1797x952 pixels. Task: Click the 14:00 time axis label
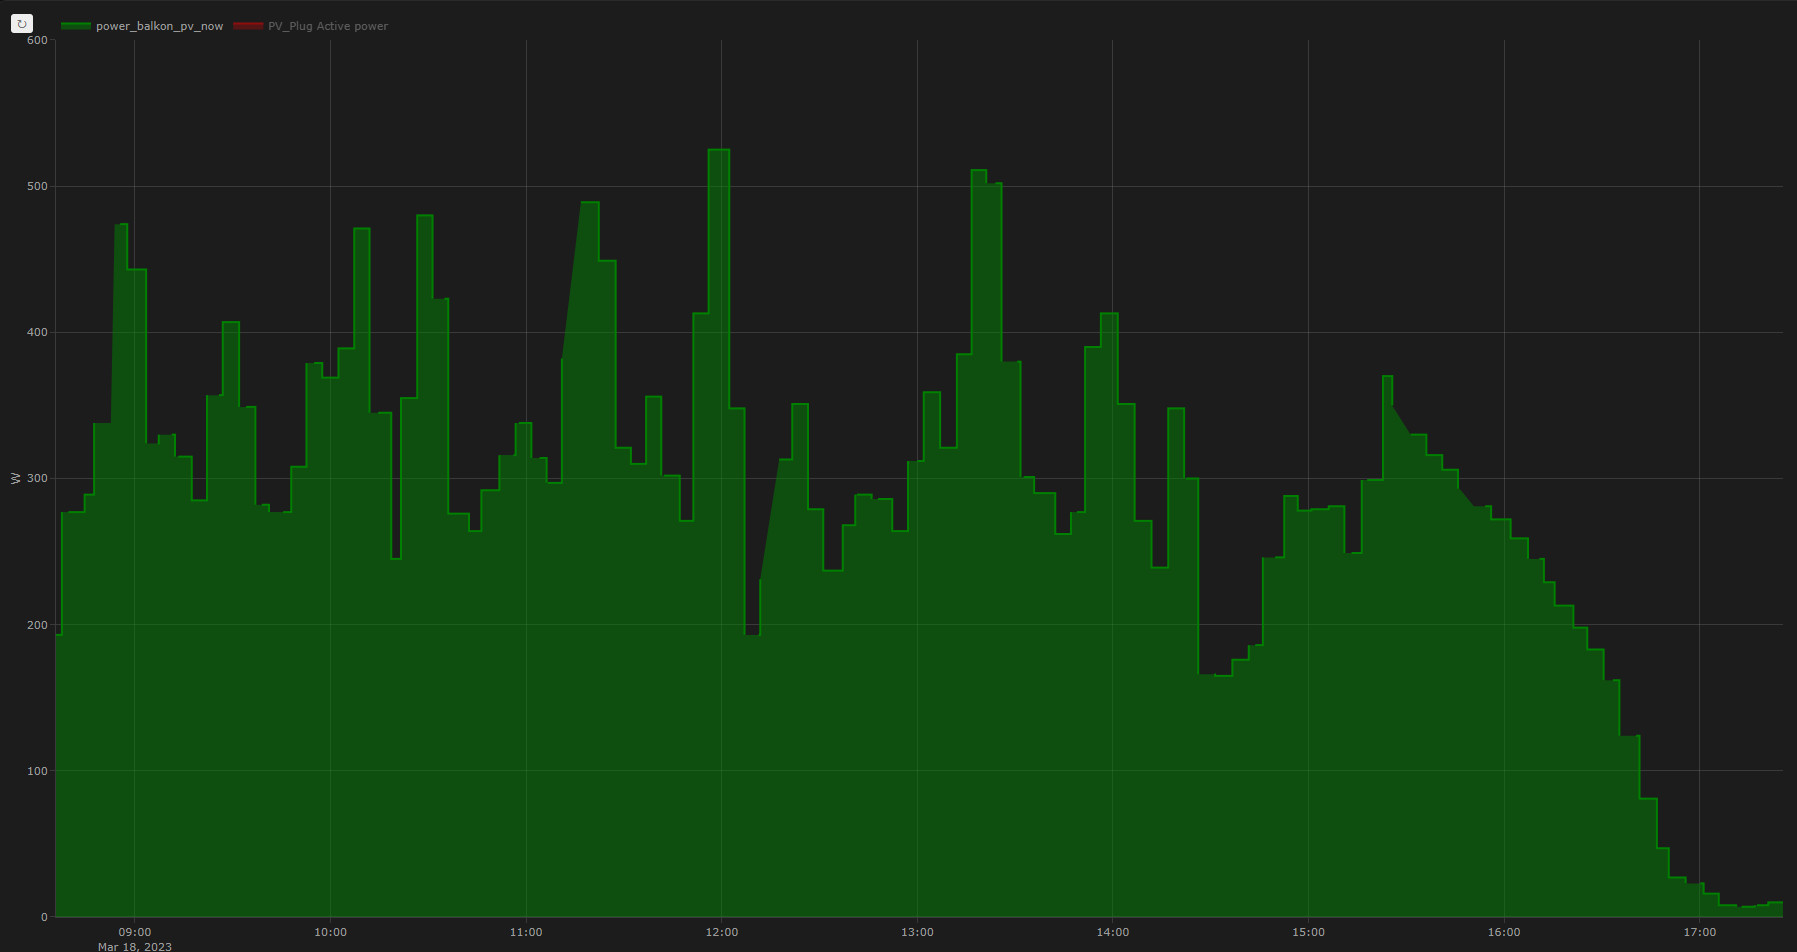1112,932
